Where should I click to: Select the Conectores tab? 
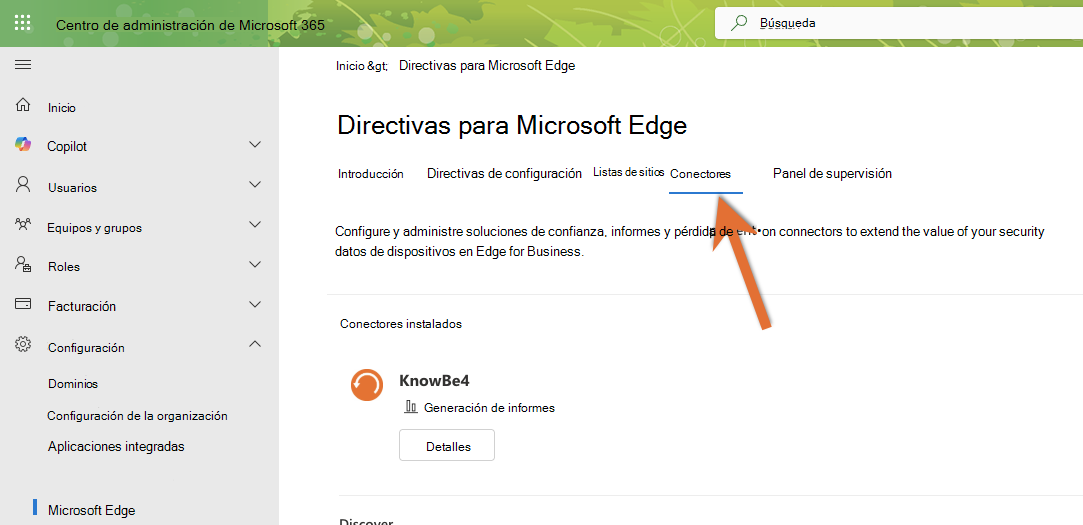(x=700, y=175)
